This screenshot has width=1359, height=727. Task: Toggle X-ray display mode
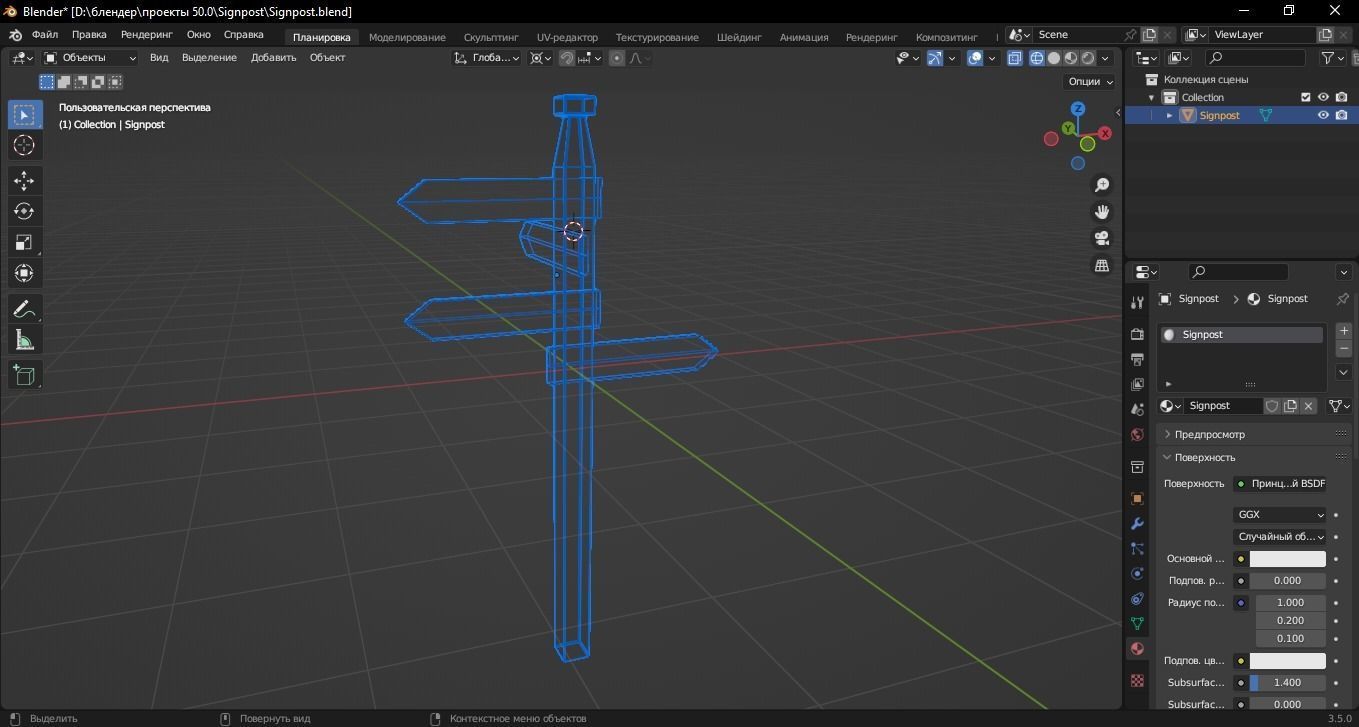pos(1015,58)
